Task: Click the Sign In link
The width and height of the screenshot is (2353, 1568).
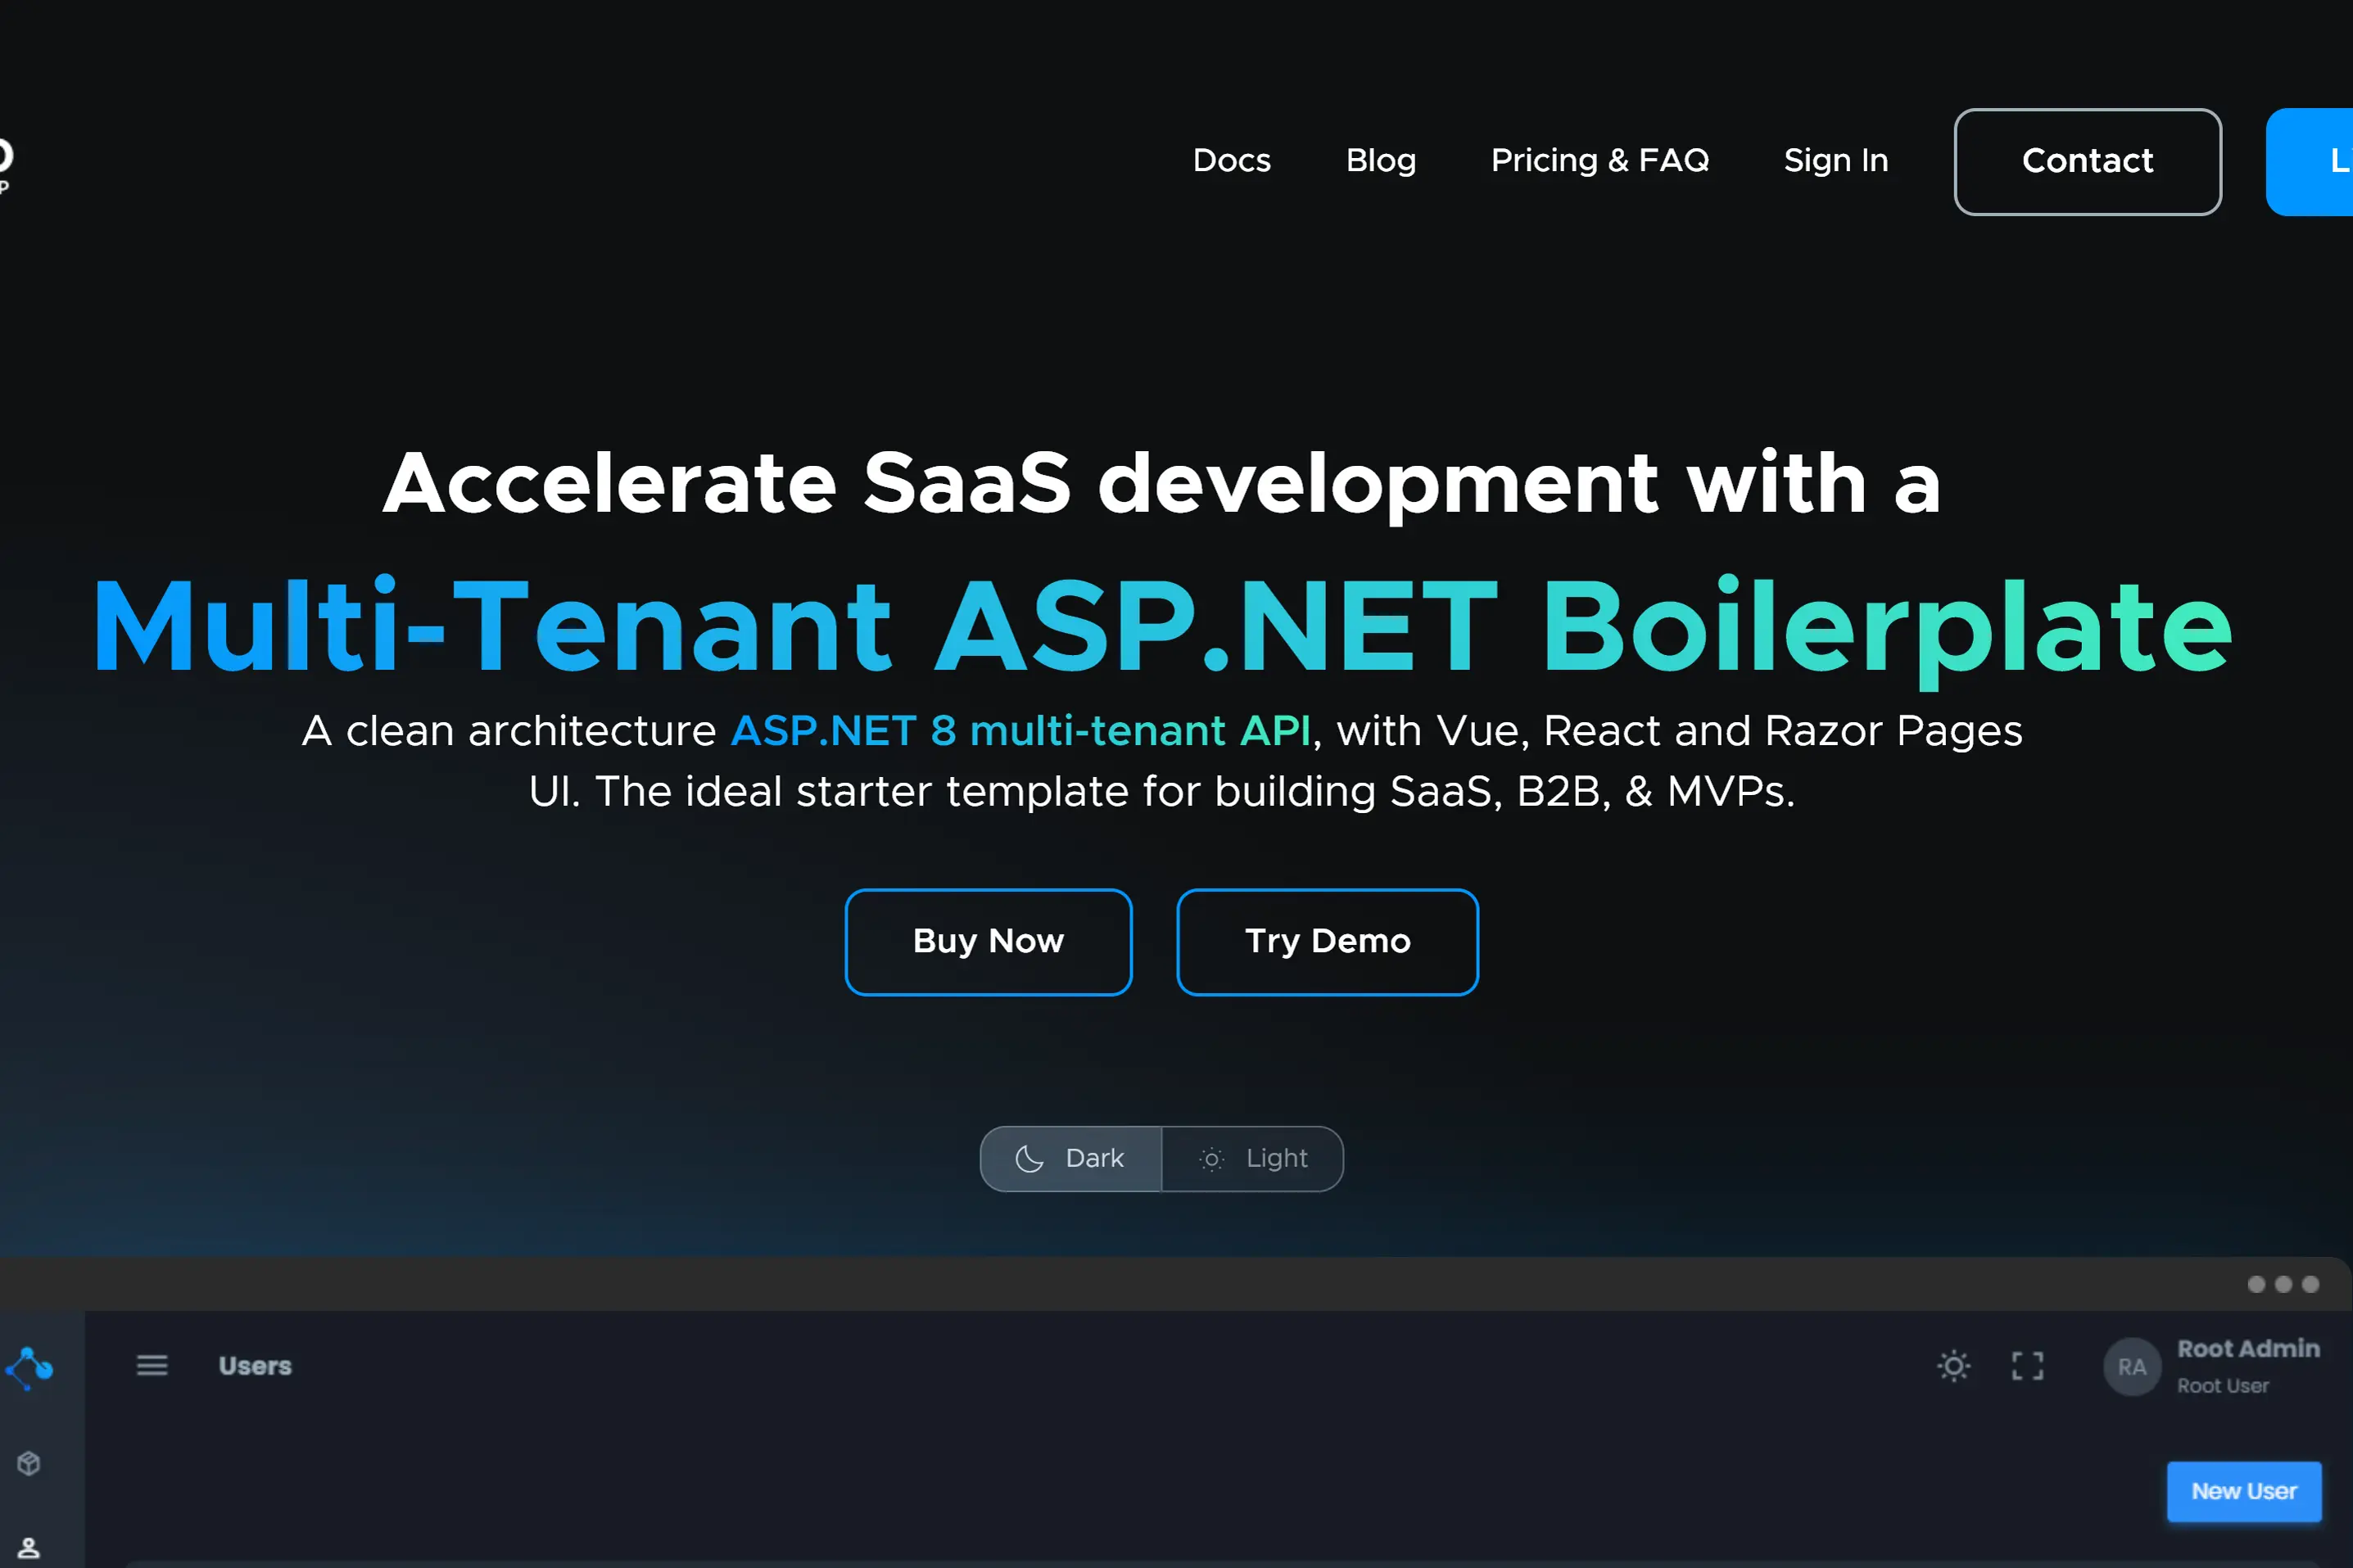Action: point(1835,161)
